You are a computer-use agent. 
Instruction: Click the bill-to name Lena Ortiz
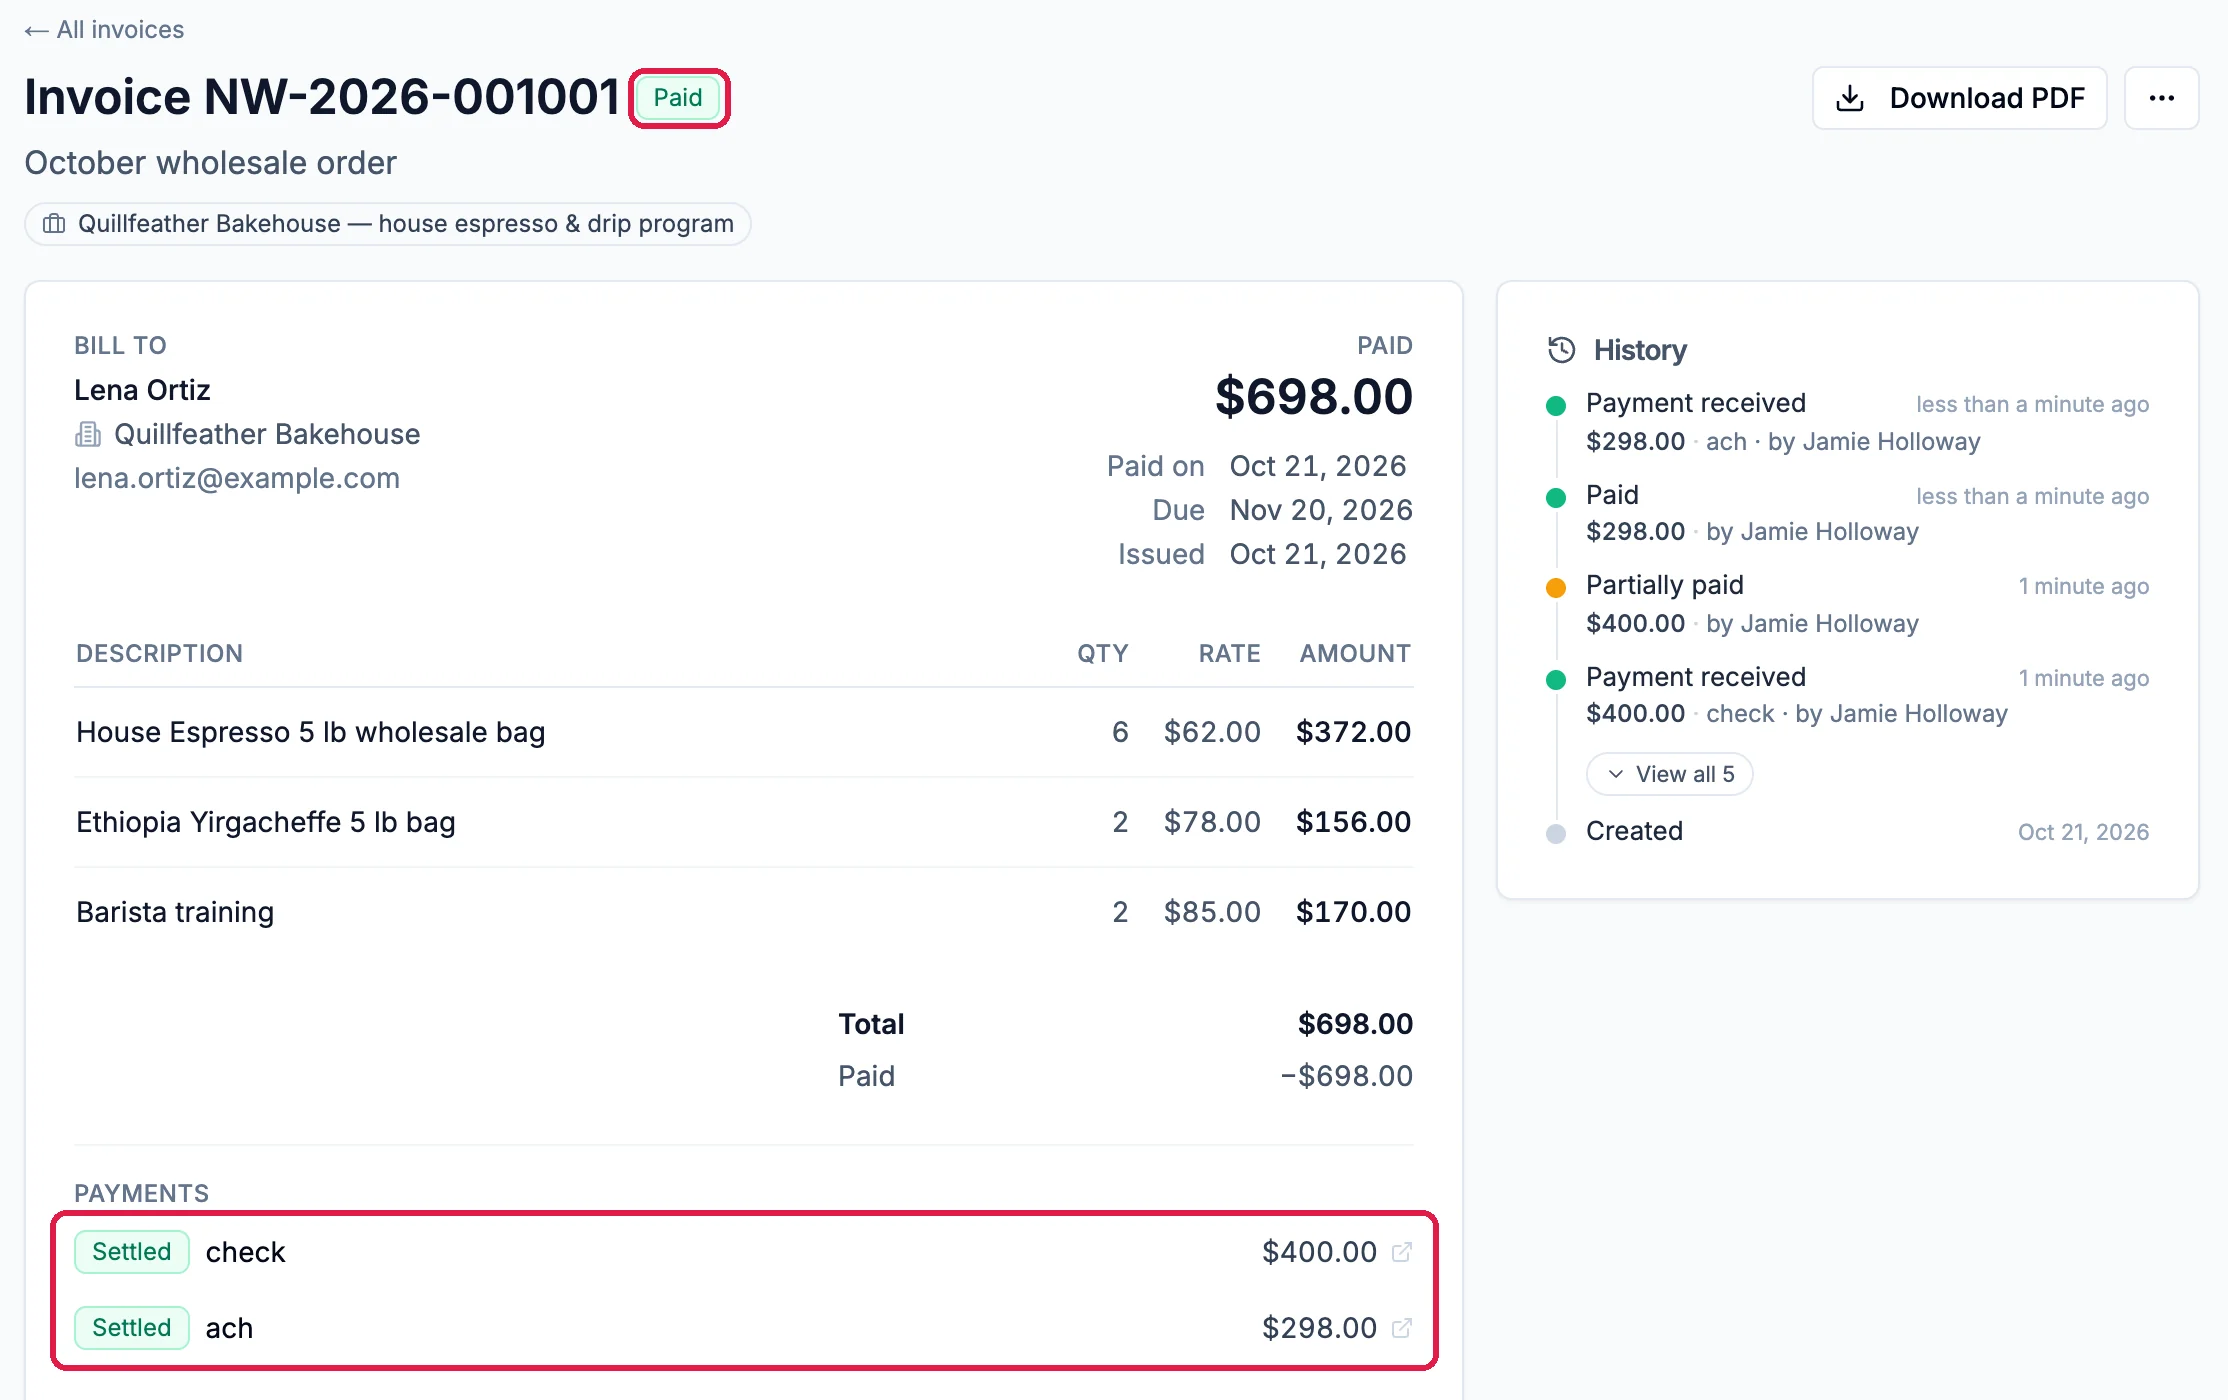(x=142, y=390)
